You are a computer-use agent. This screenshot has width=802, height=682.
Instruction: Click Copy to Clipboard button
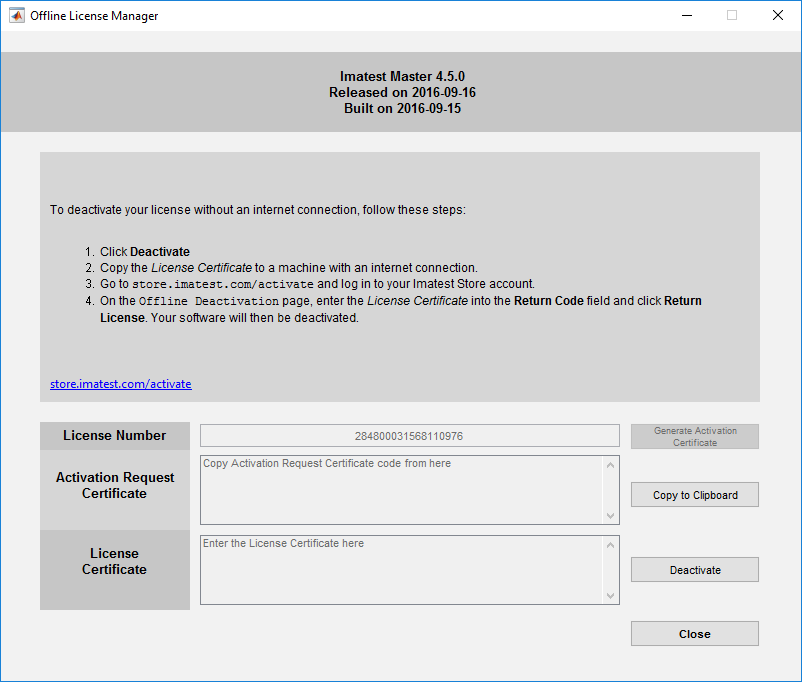(695, 495)
